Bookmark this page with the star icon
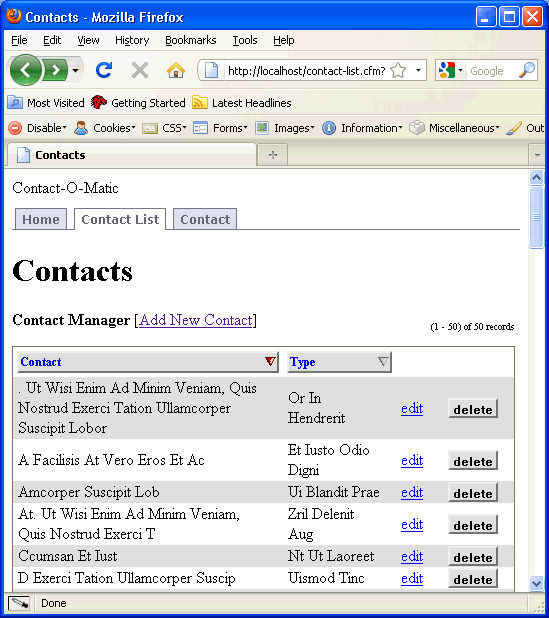Image resolution: width=549 pixels, height=618 pixels. 398,71
